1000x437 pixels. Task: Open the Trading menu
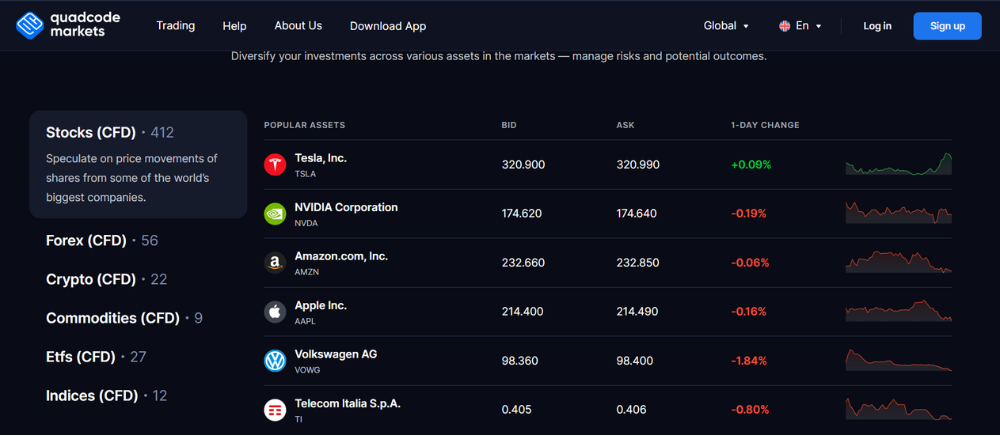pyautogui.click(x=175, y=26)
